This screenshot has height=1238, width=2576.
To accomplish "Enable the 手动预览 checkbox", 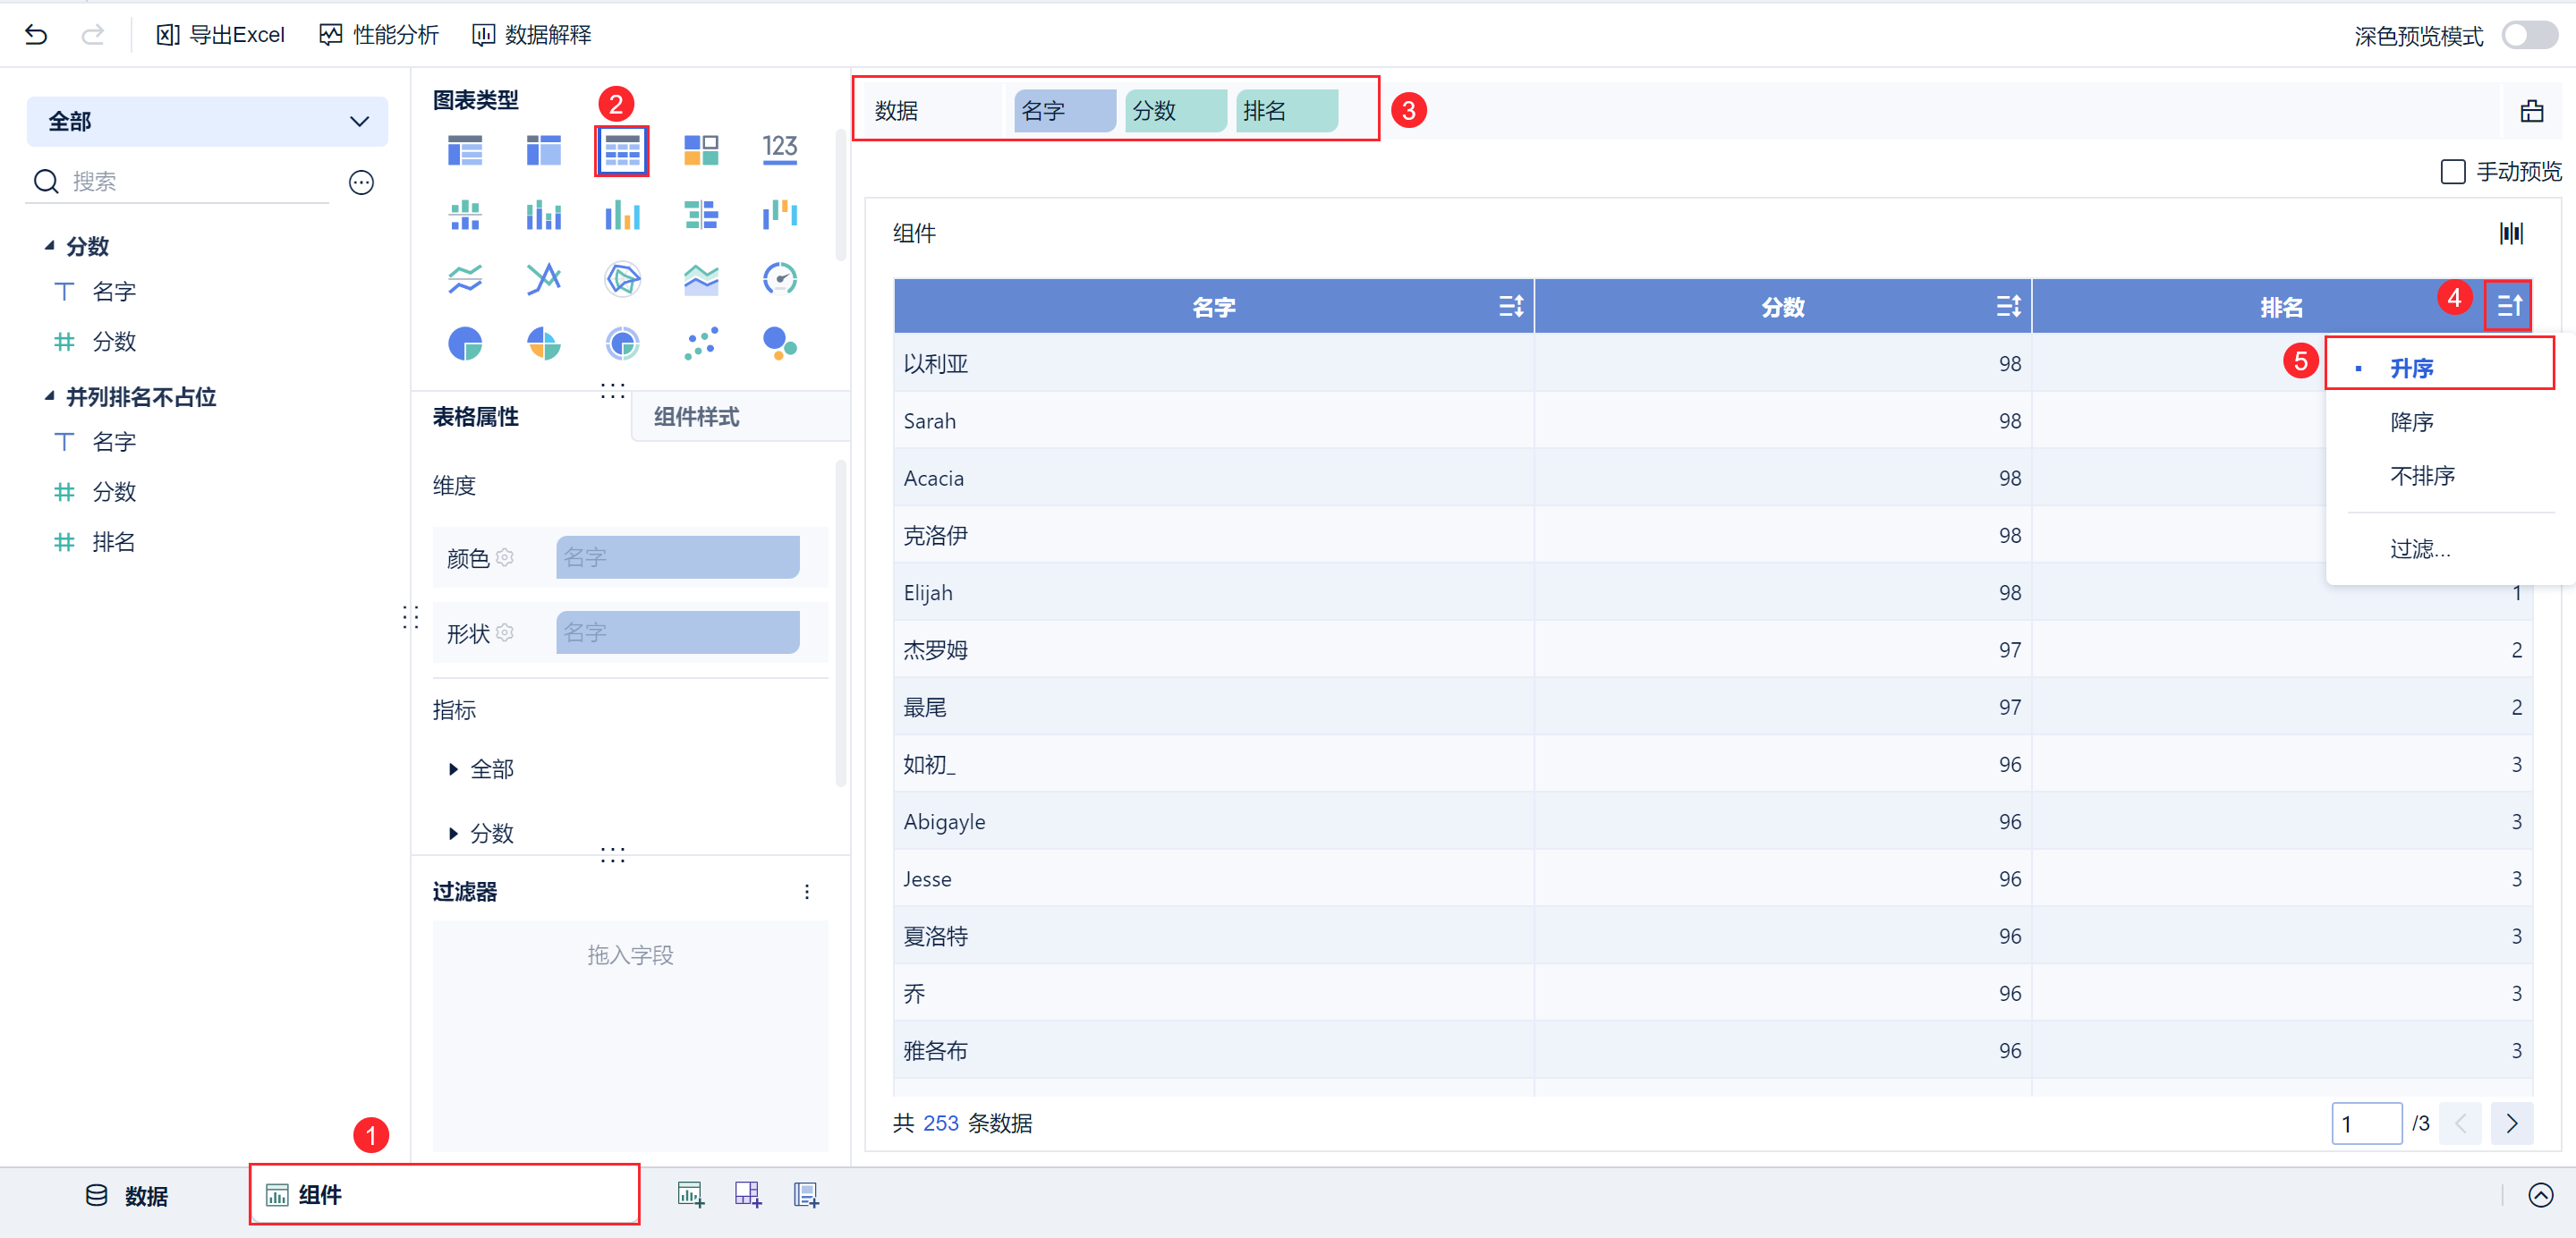I will tap(2452, 172).
